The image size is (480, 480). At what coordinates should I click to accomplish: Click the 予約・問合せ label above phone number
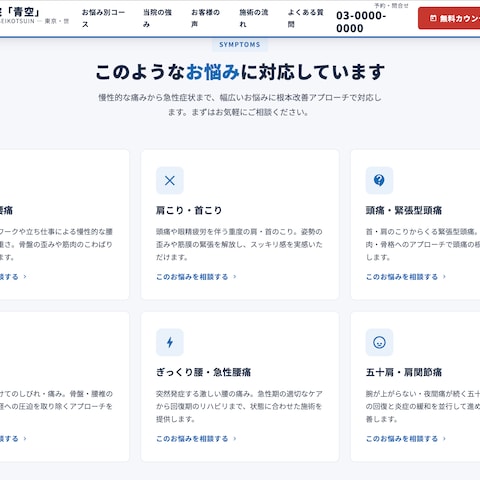click(391, 5)
